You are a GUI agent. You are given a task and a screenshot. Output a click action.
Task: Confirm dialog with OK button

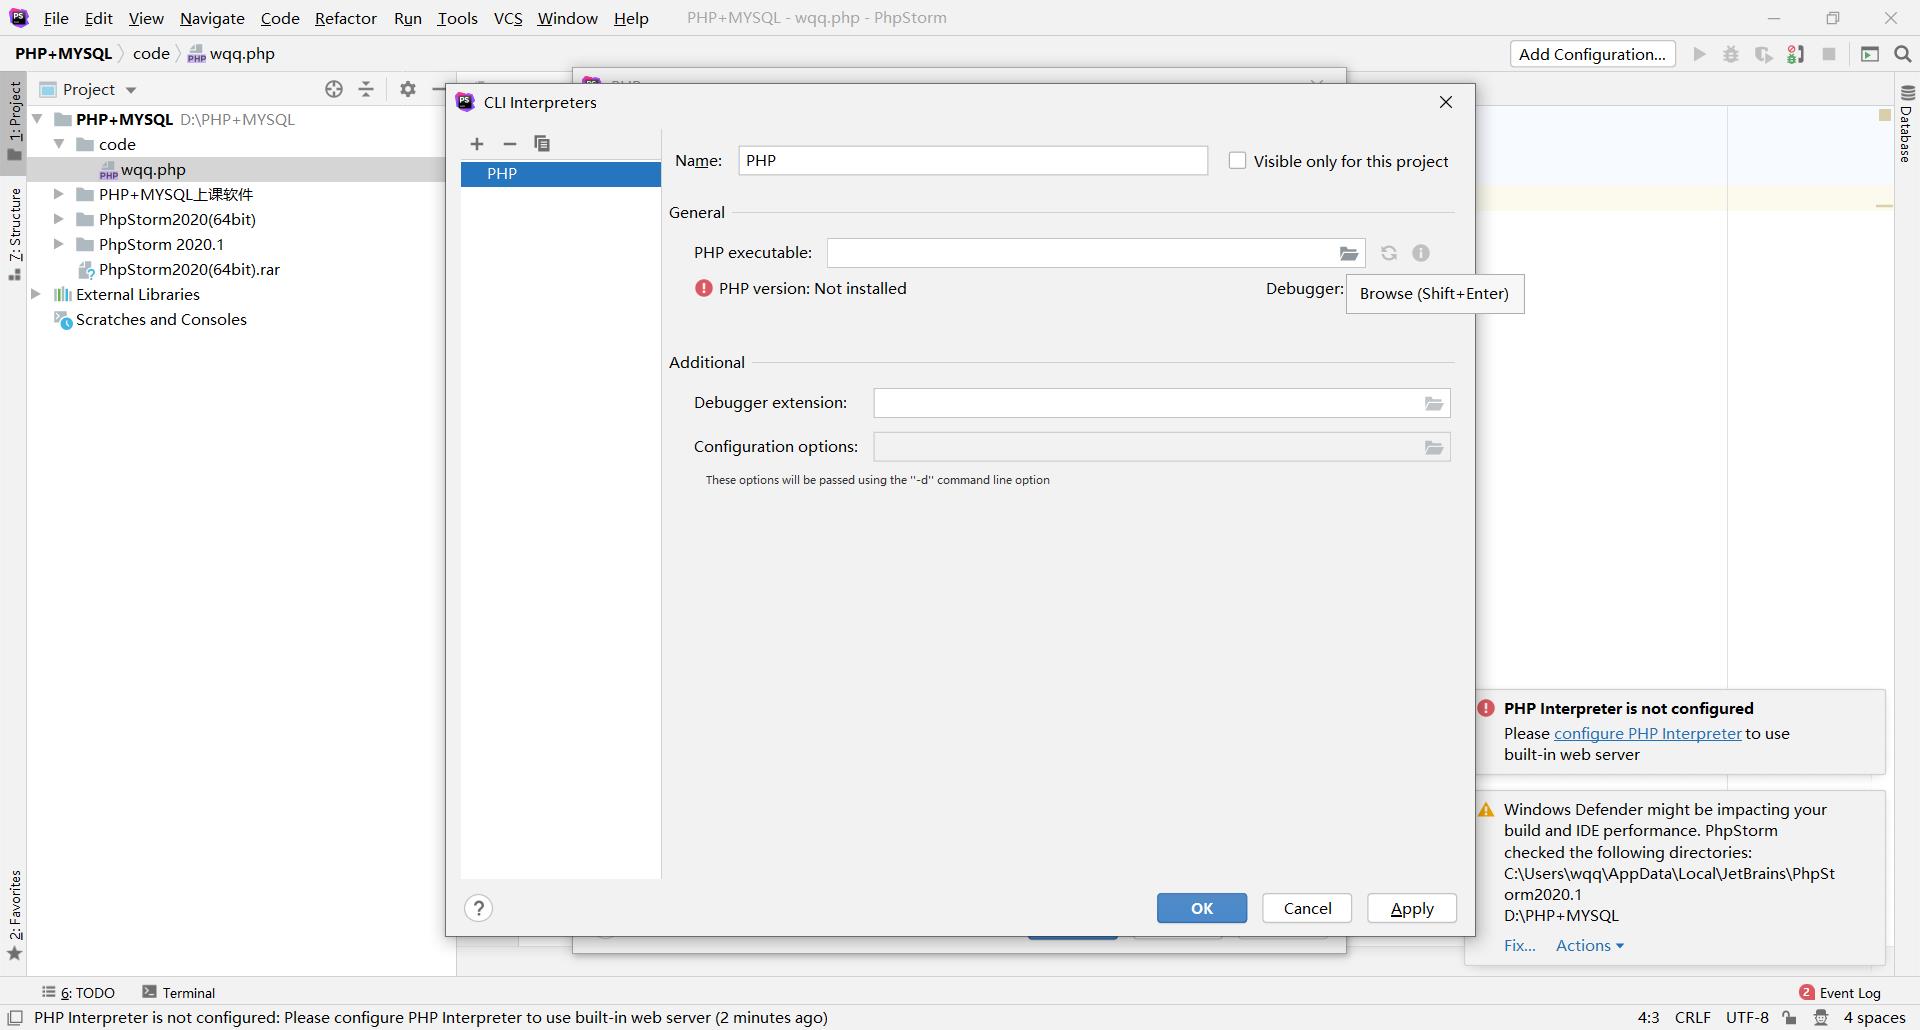pyautogui.click(x=1202, y=908)
